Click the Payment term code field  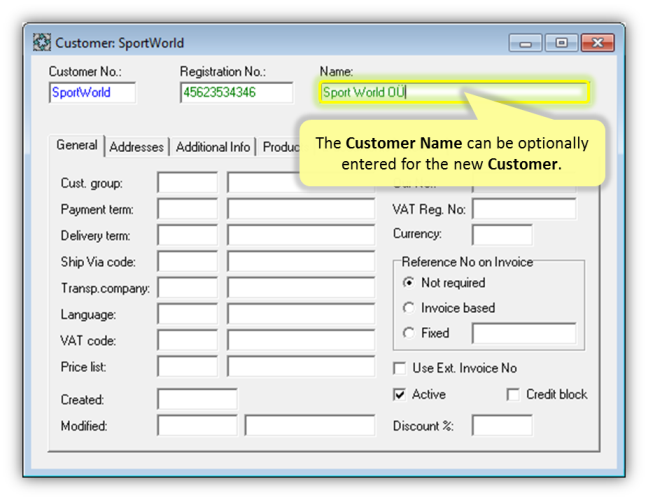pyautogui.click(x=187, y=209)
